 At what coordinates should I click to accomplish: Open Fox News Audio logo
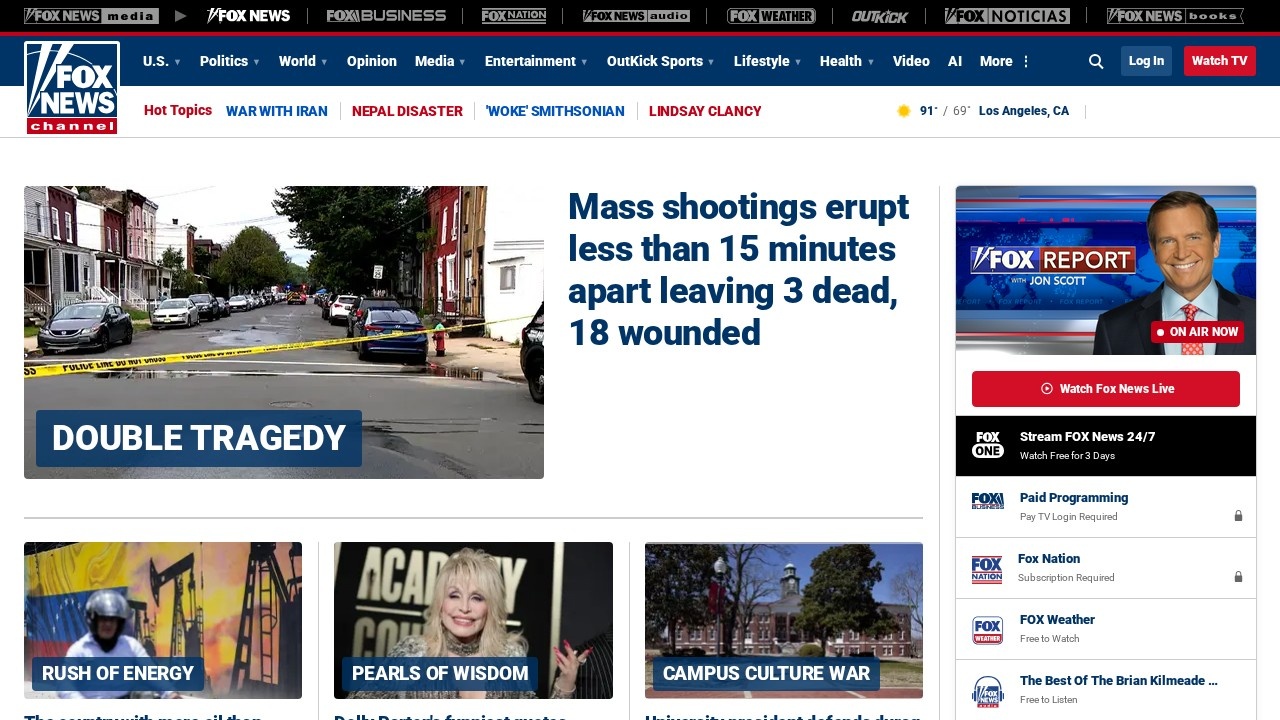point(636,16)
